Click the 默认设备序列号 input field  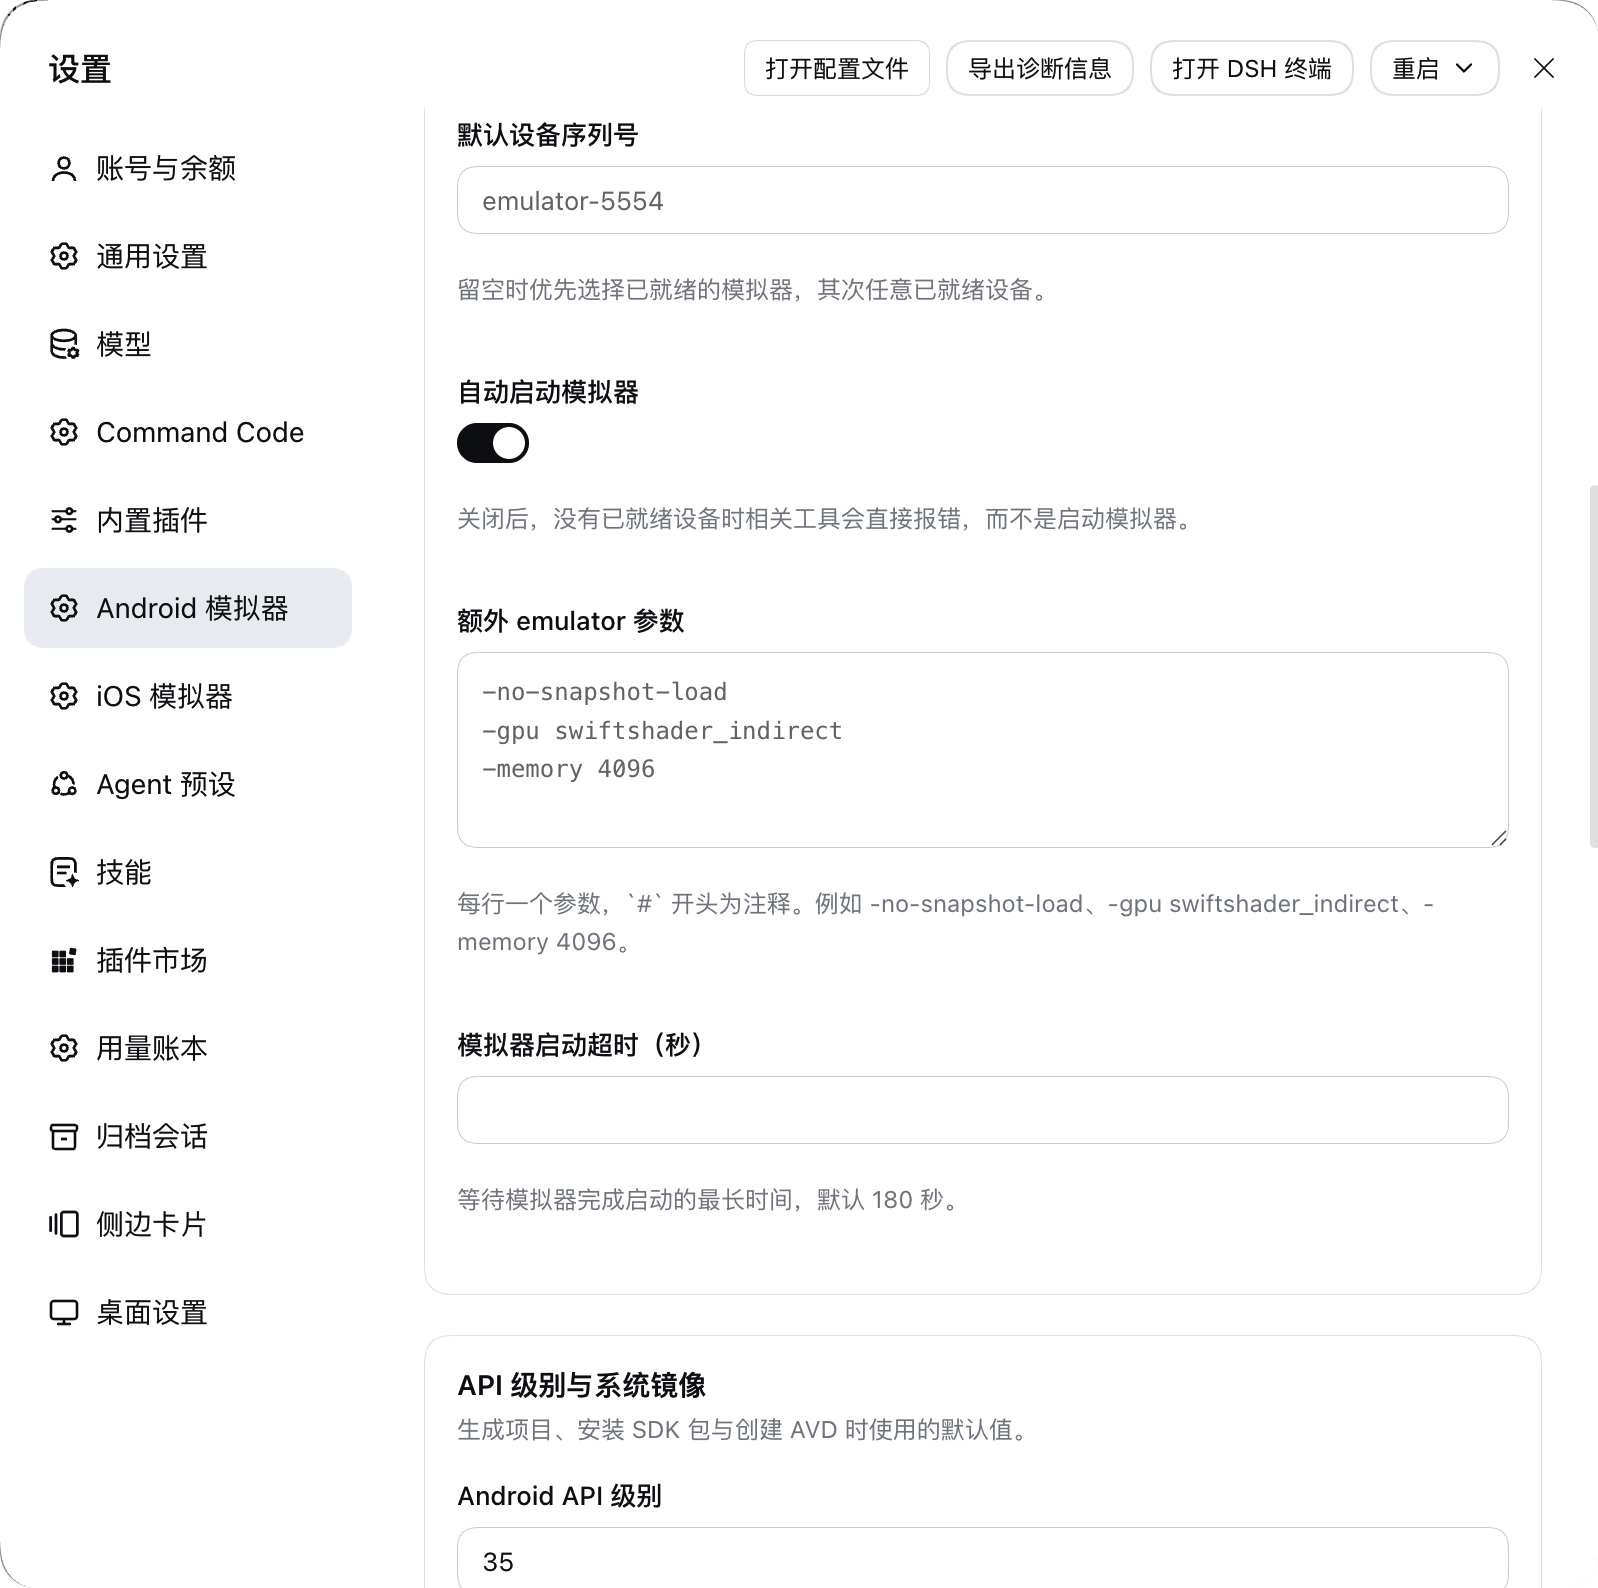[983, 200]
